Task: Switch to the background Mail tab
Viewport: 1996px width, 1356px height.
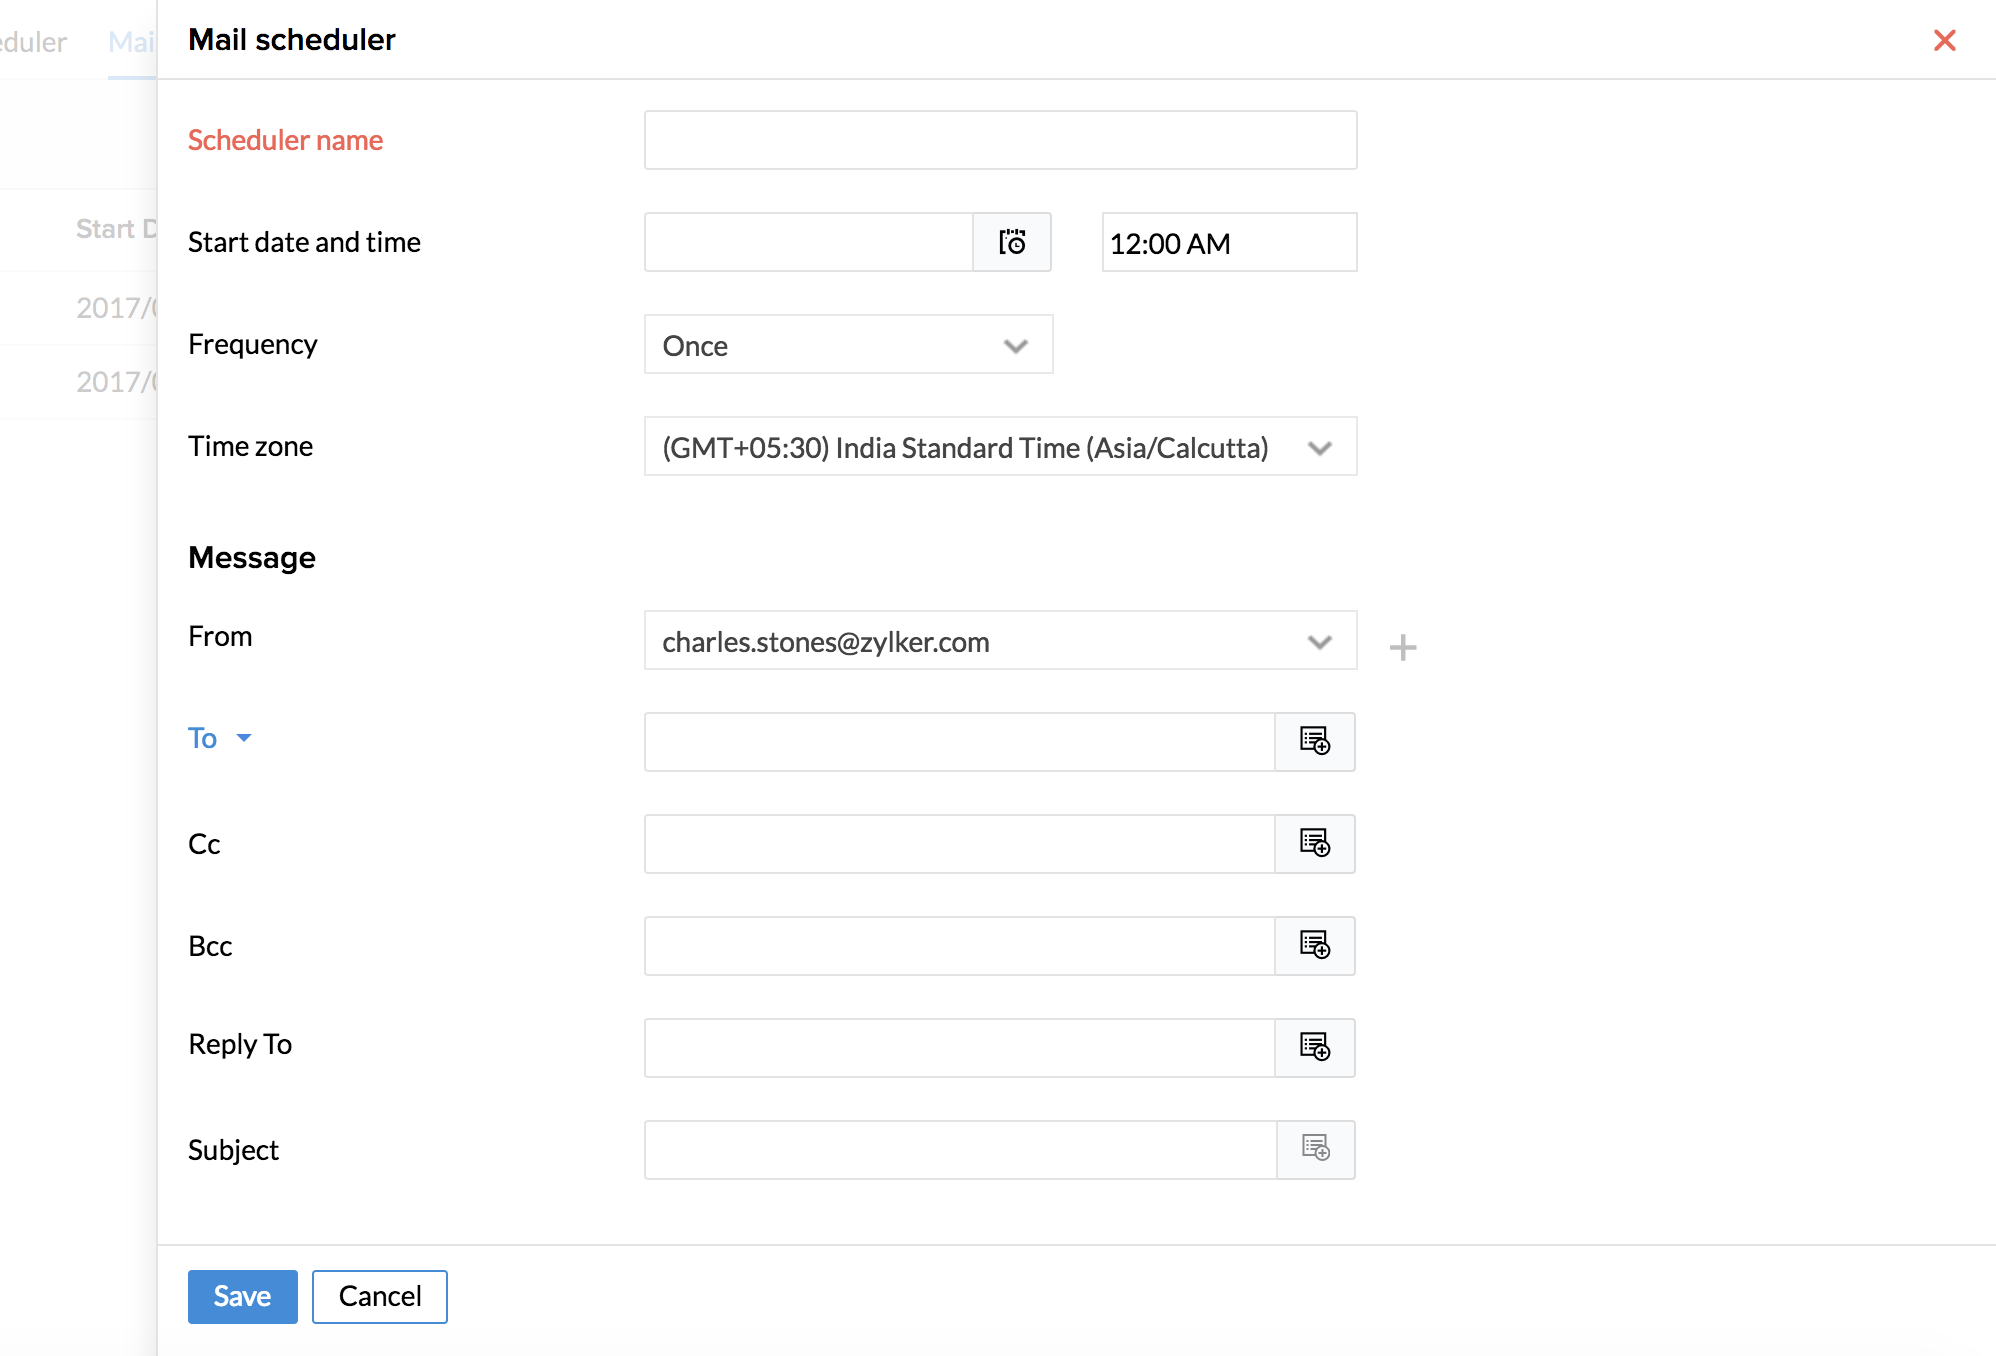Action: click(132, 42)
